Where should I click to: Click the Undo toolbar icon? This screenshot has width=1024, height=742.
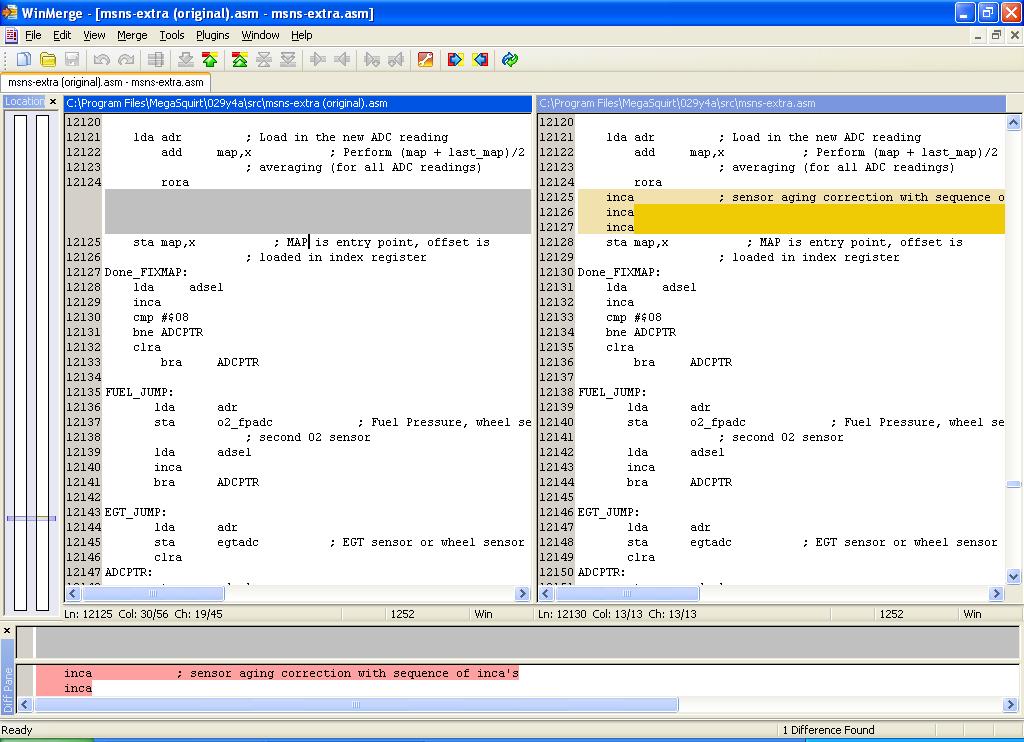point(102,60)
